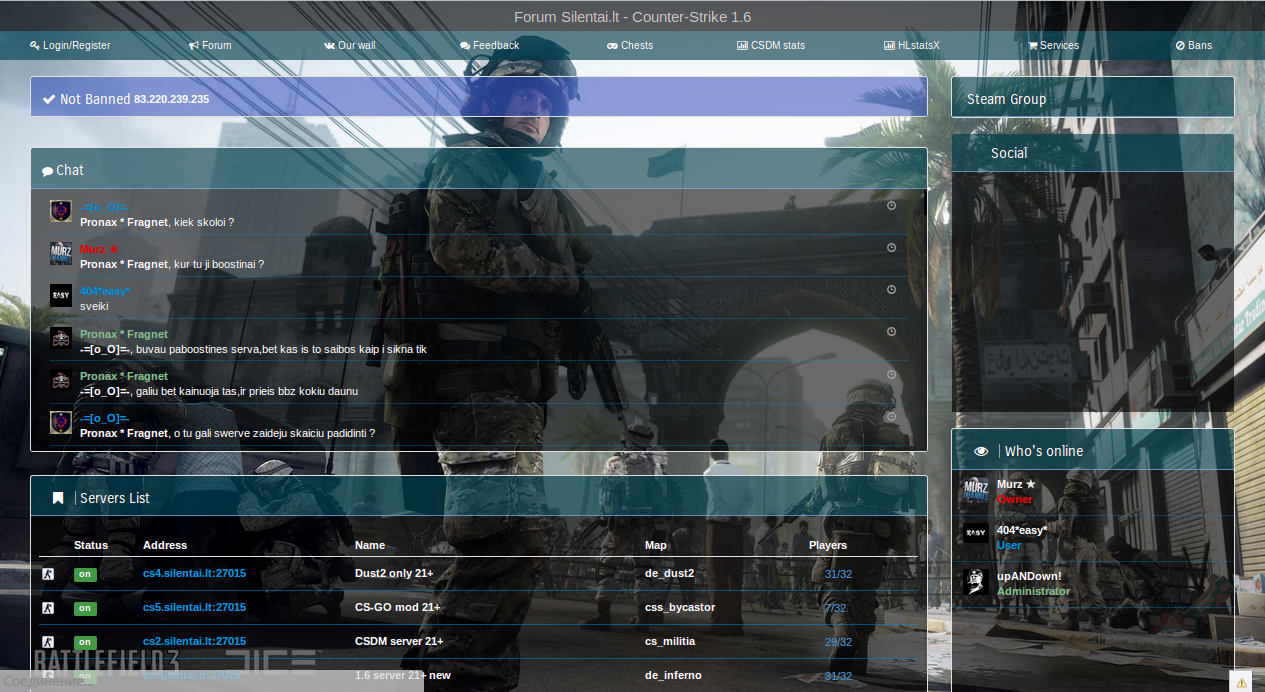Open Our wall in the navigation bar
The image size is (1265, 692).
coord(350,45)
